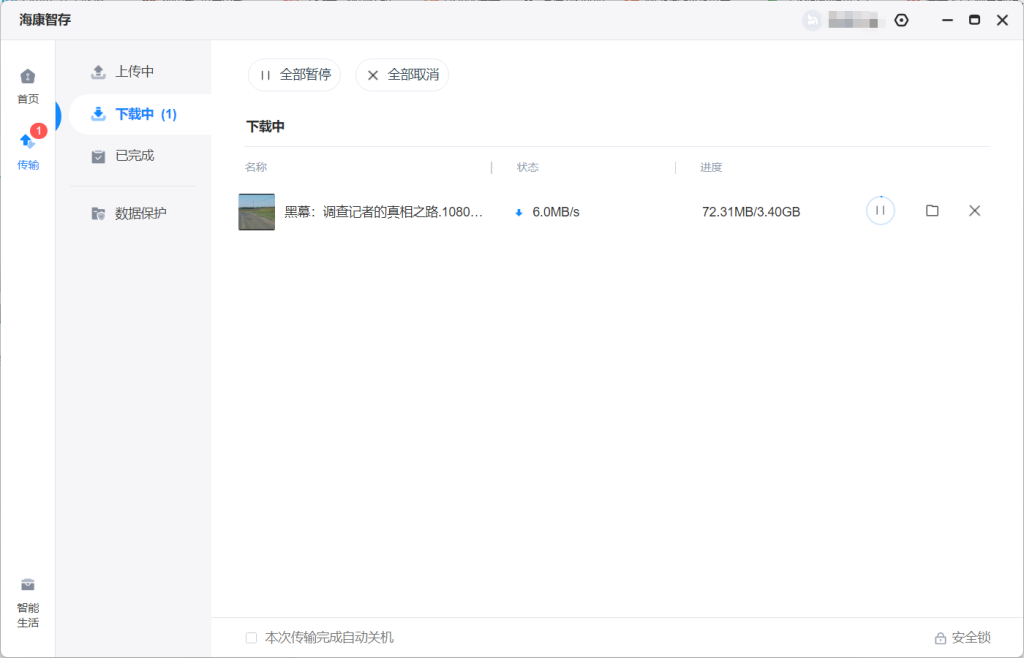Open the 数据保护 data protection section

click(140, 213)
